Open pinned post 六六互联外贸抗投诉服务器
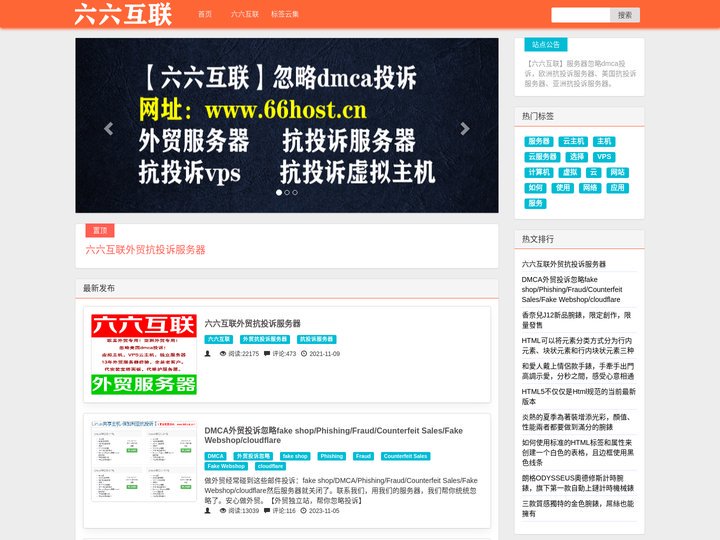 coord(145,250)
